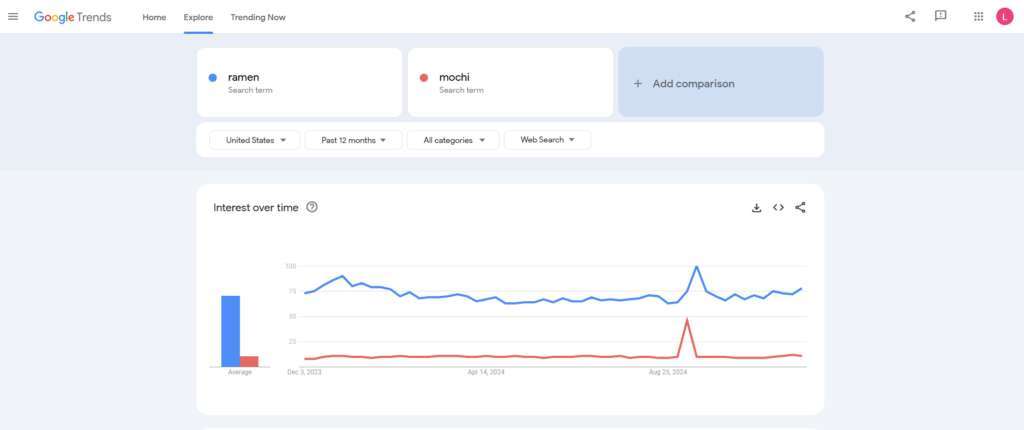Click the blue ramen color dot
This screenshot has height=430, width=1024.
coord(213,77)
